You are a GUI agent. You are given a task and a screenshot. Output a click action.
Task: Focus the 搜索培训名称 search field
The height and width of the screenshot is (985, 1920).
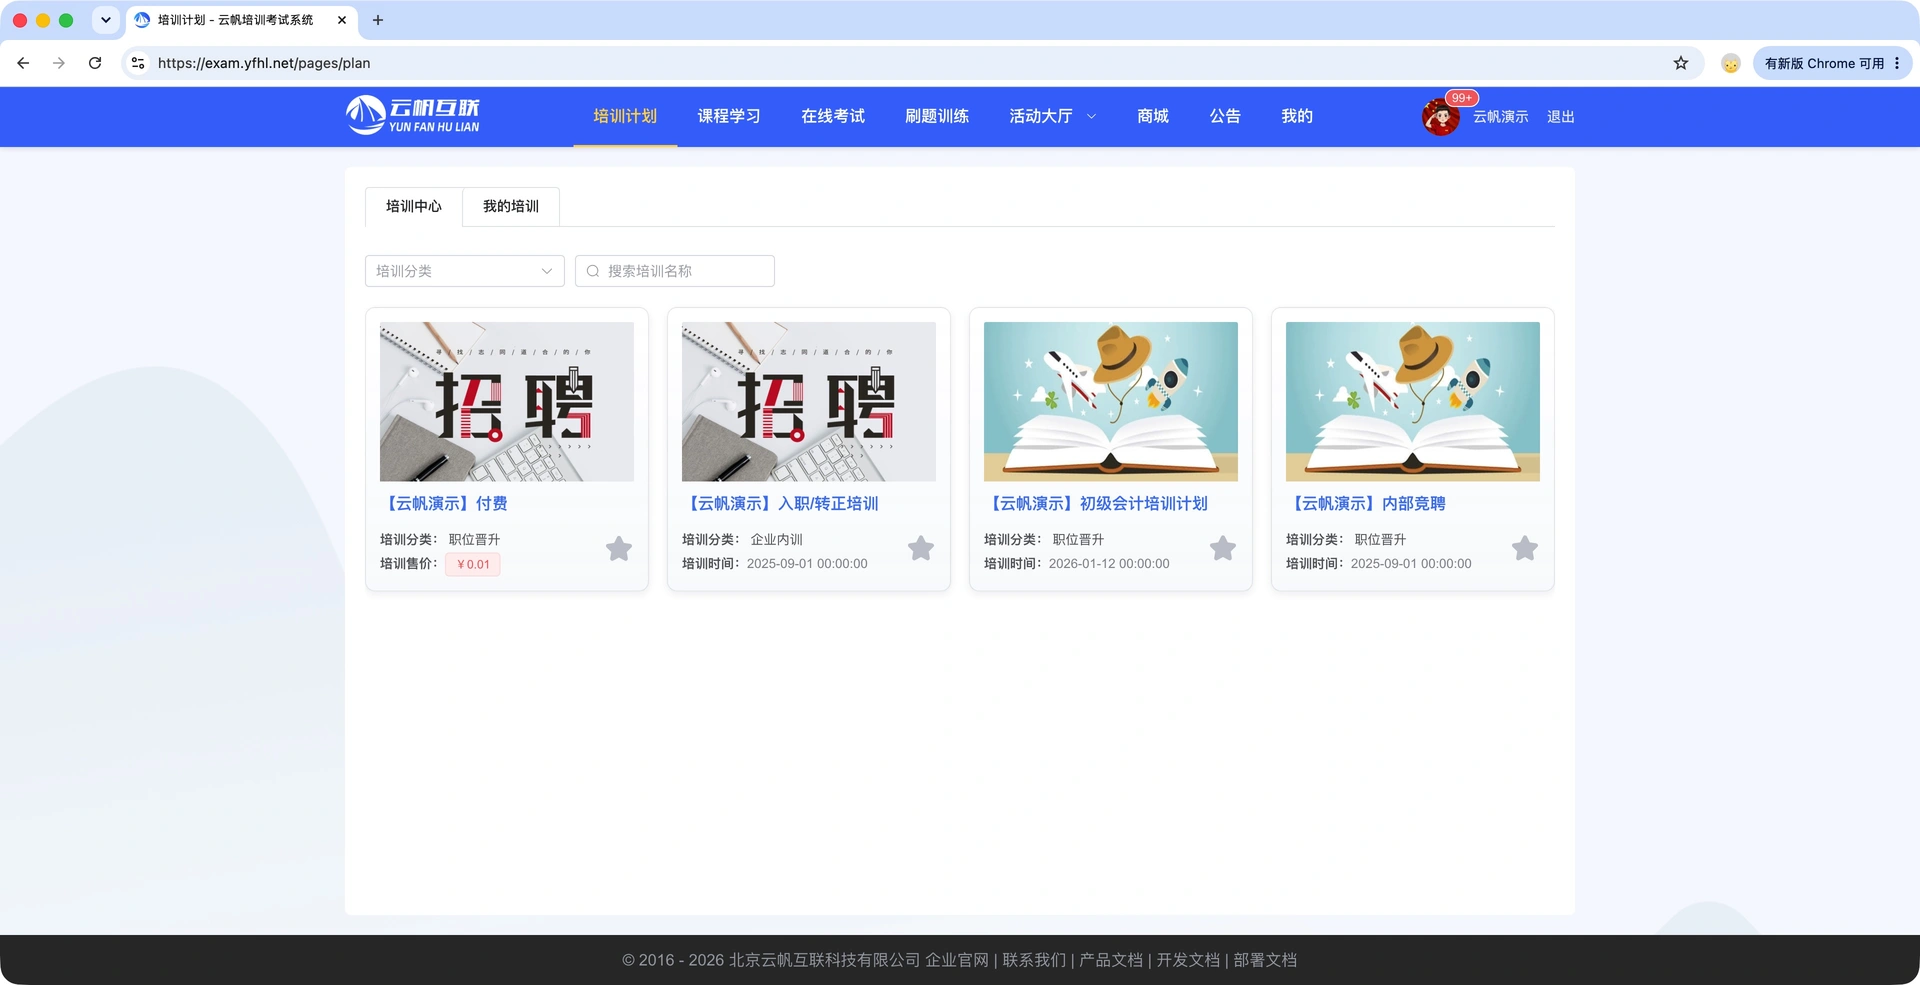(675, 271)
